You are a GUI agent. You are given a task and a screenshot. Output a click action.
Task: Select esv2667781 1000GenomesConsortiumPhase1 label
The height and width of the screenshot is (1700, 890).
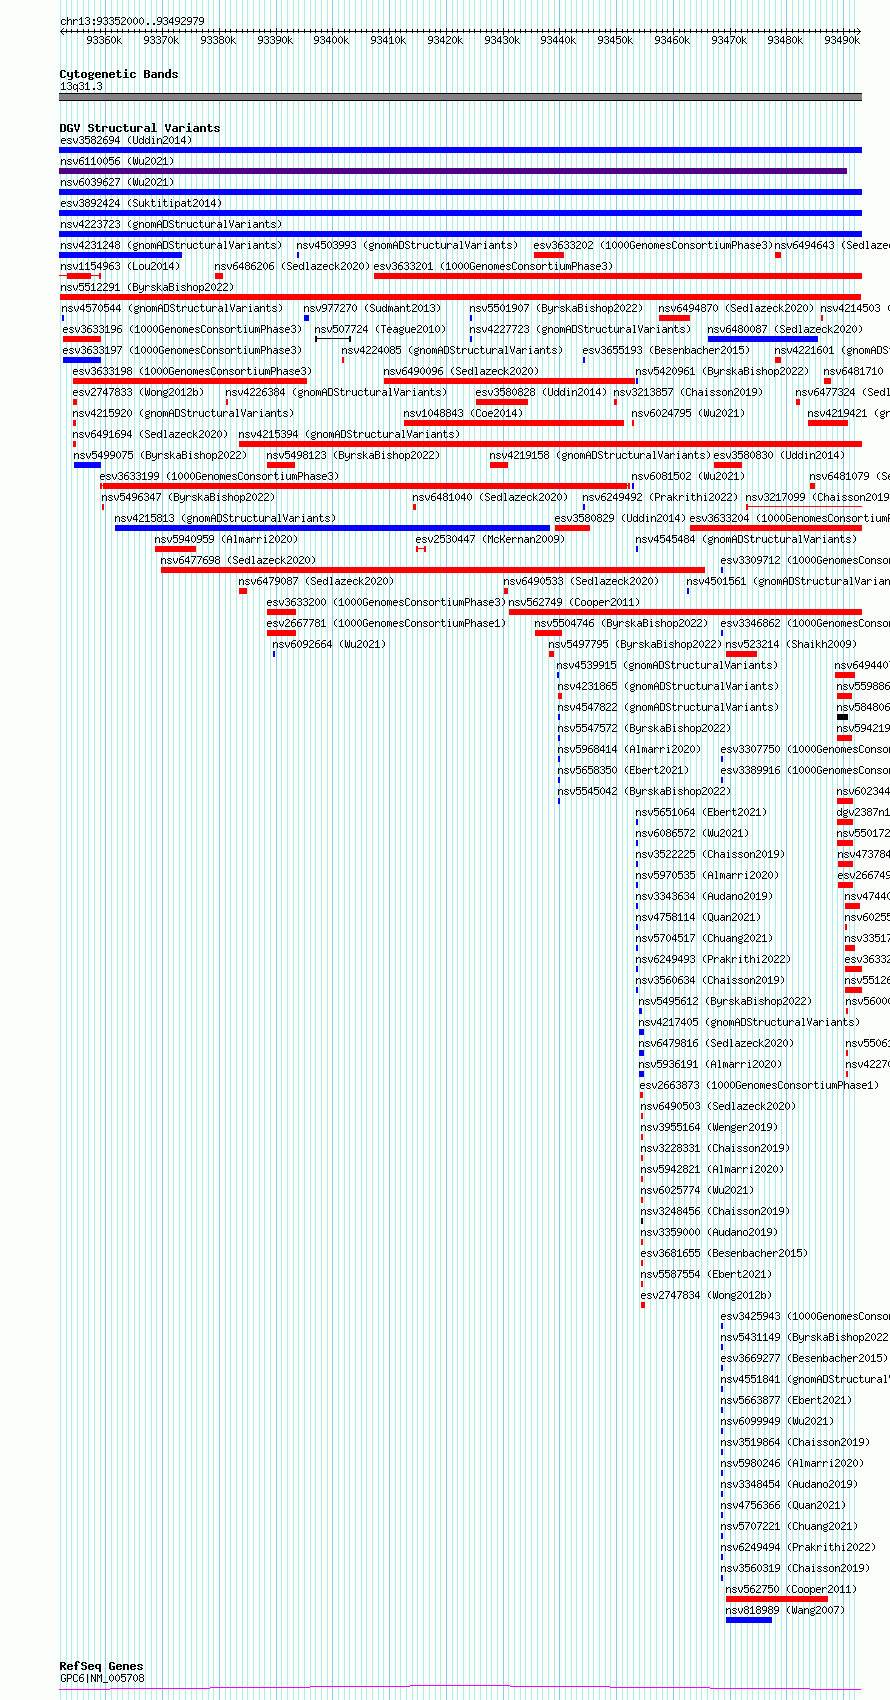(x=386, y=623)
